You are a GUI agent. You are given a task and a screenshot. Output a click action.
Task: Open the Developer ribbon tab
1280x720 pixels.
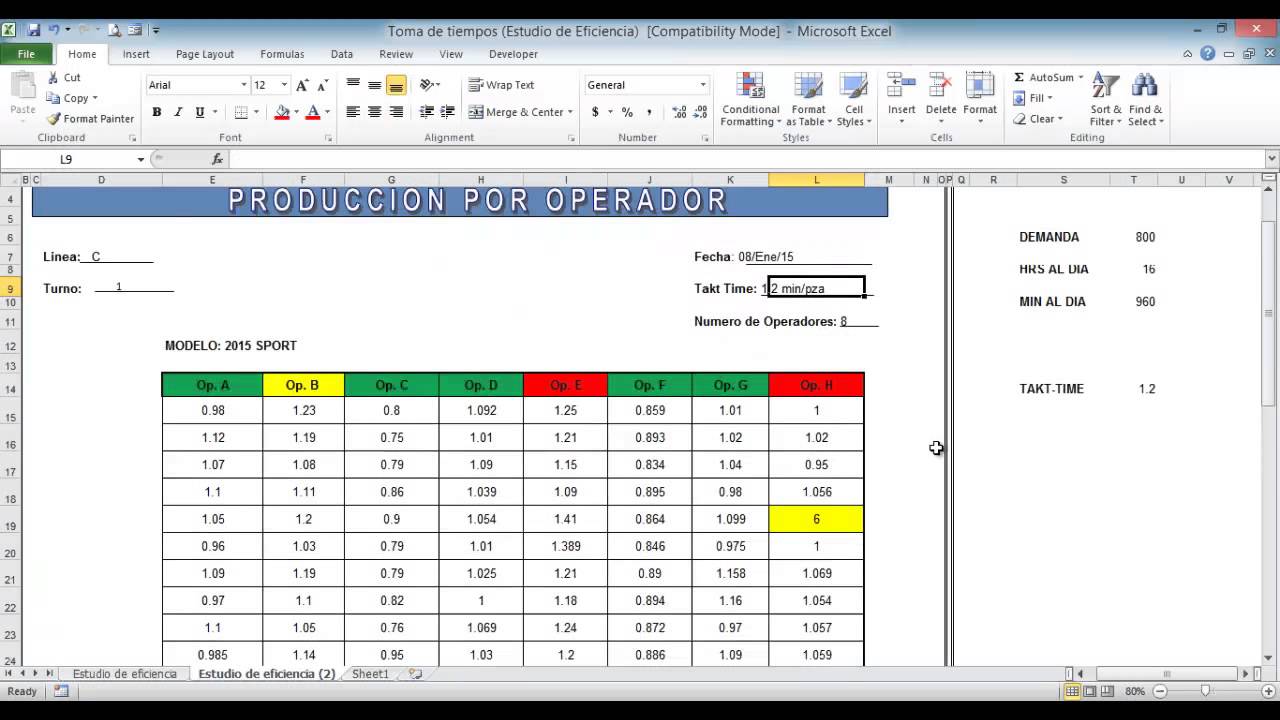point(513,54)
